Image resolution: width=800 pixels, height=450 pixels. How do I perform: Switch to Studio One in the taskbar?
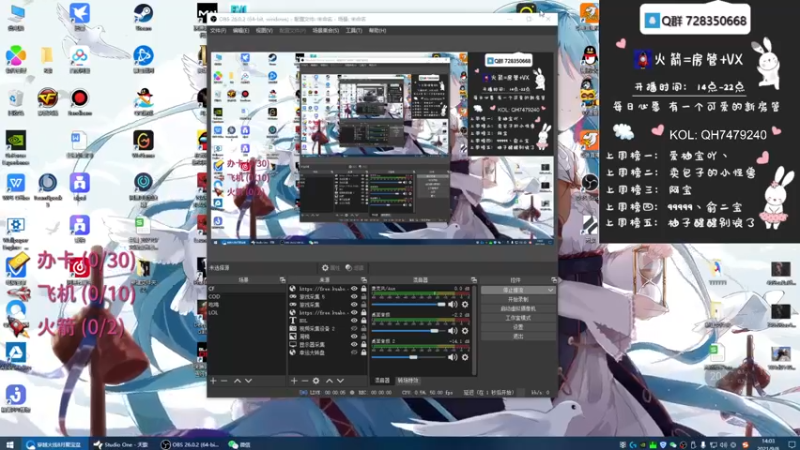click(121, 444)
